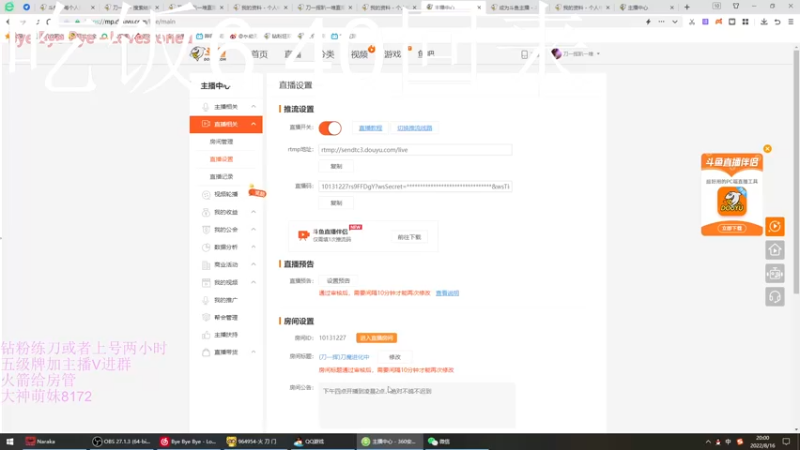Open 视频 in the Douyu navigation
This screenshot has width=800, height=450.
359,54
